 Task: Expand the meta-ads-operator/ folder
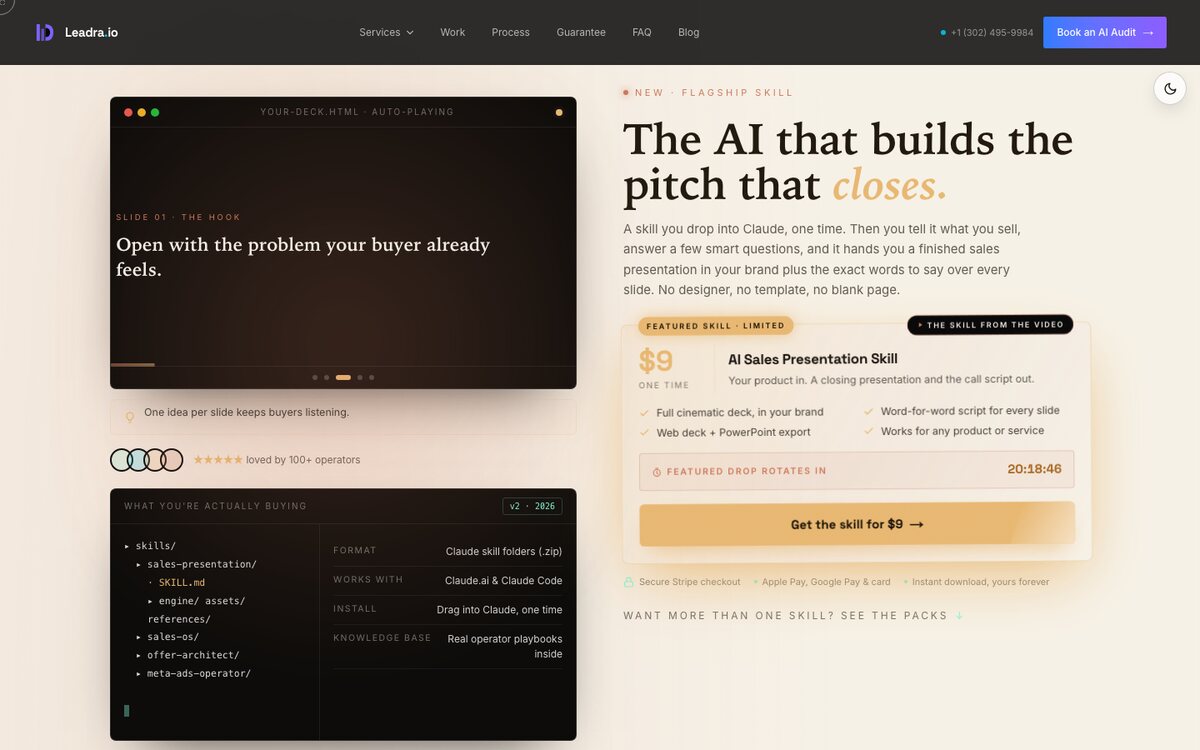pos(193,673)
